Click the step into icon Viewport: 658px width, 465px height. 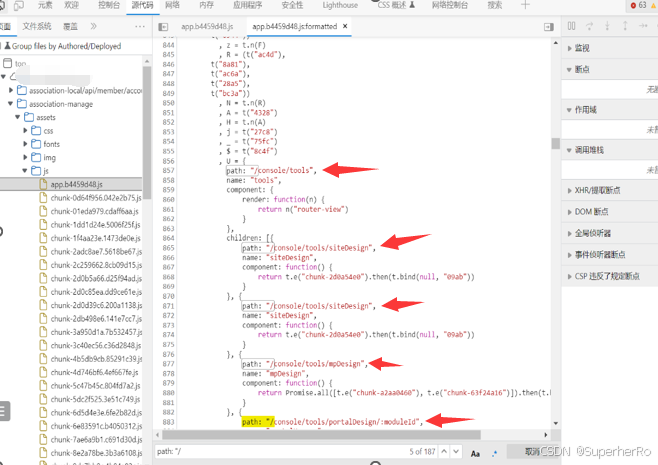tap(607, 26)
